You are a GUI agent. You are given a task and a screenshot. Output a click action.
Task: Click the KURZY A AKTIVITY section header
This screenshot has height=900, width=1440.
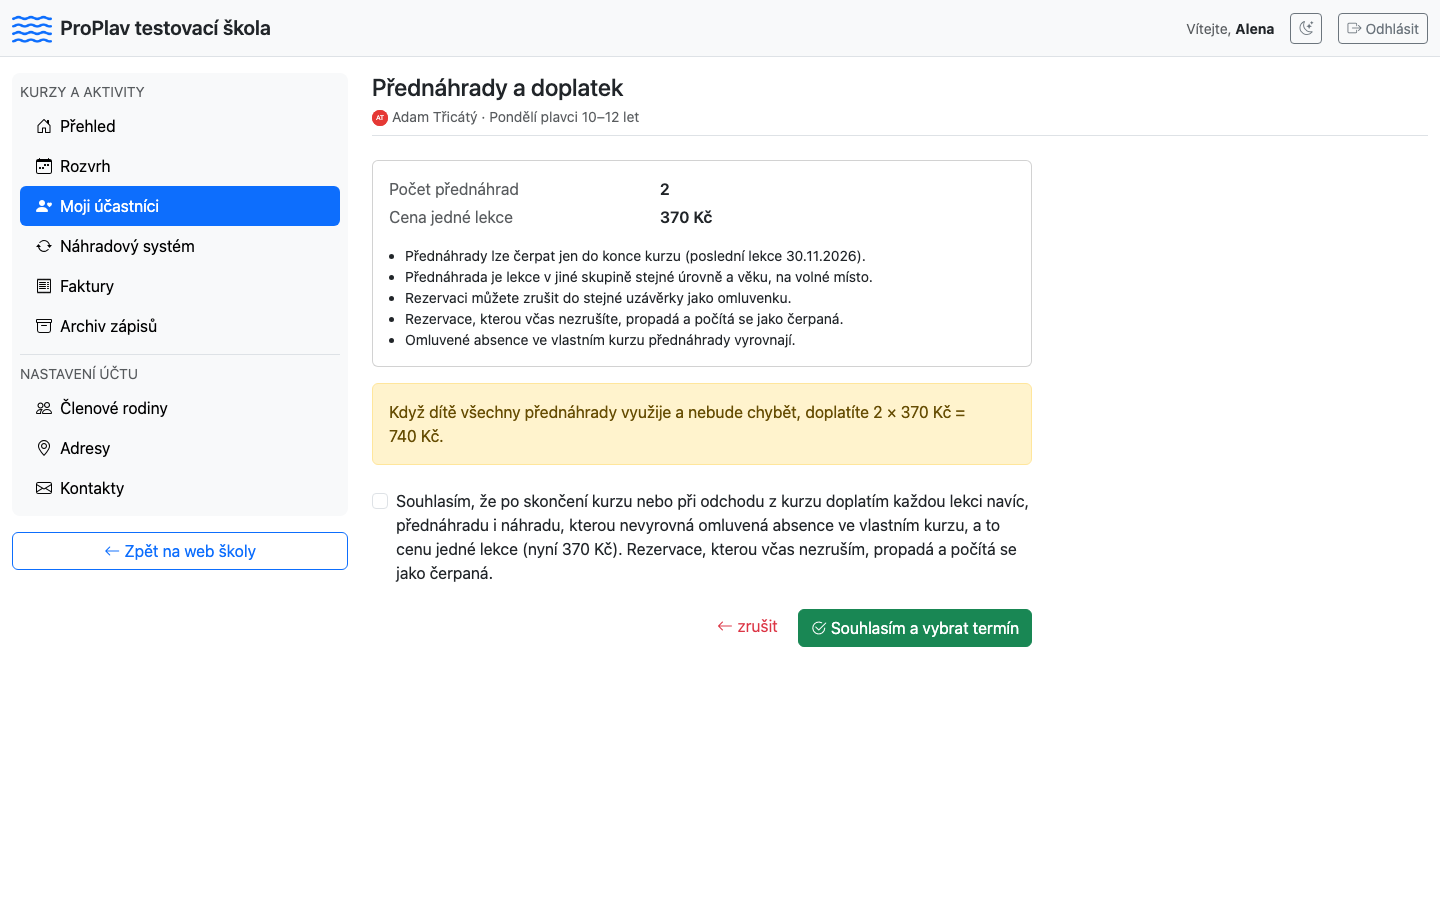tap(82, 92)
